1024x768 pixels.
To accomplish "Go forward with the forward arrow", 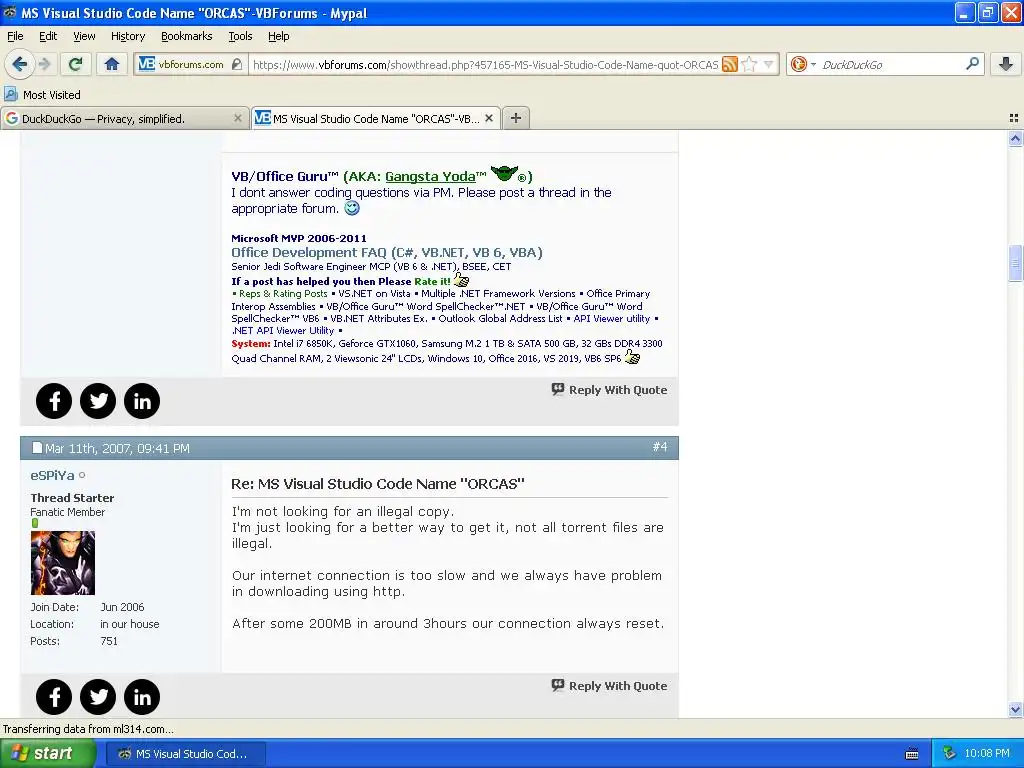I will pos(44,64).
